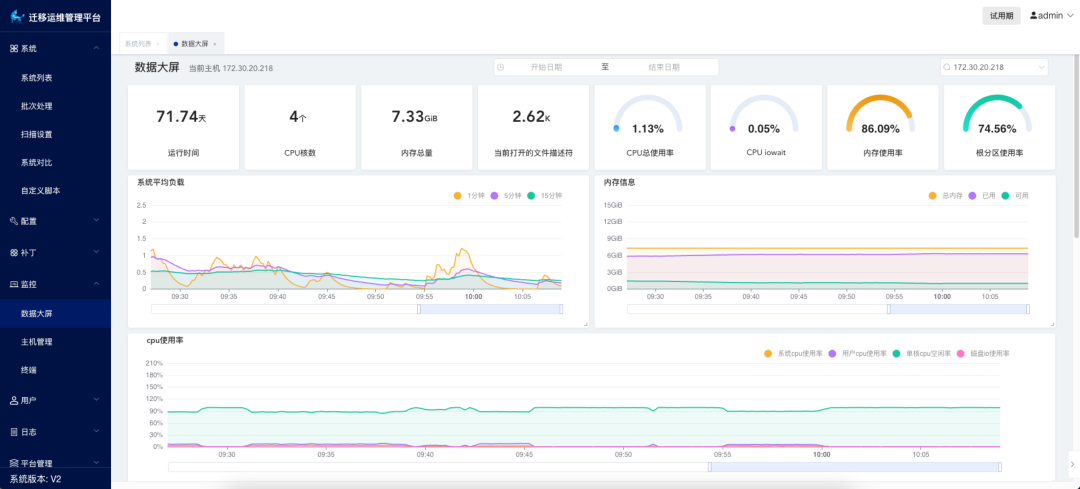Click the left zoom handle under the cpu使用率 chart
1080x489 pixels.
pos(709,467)
